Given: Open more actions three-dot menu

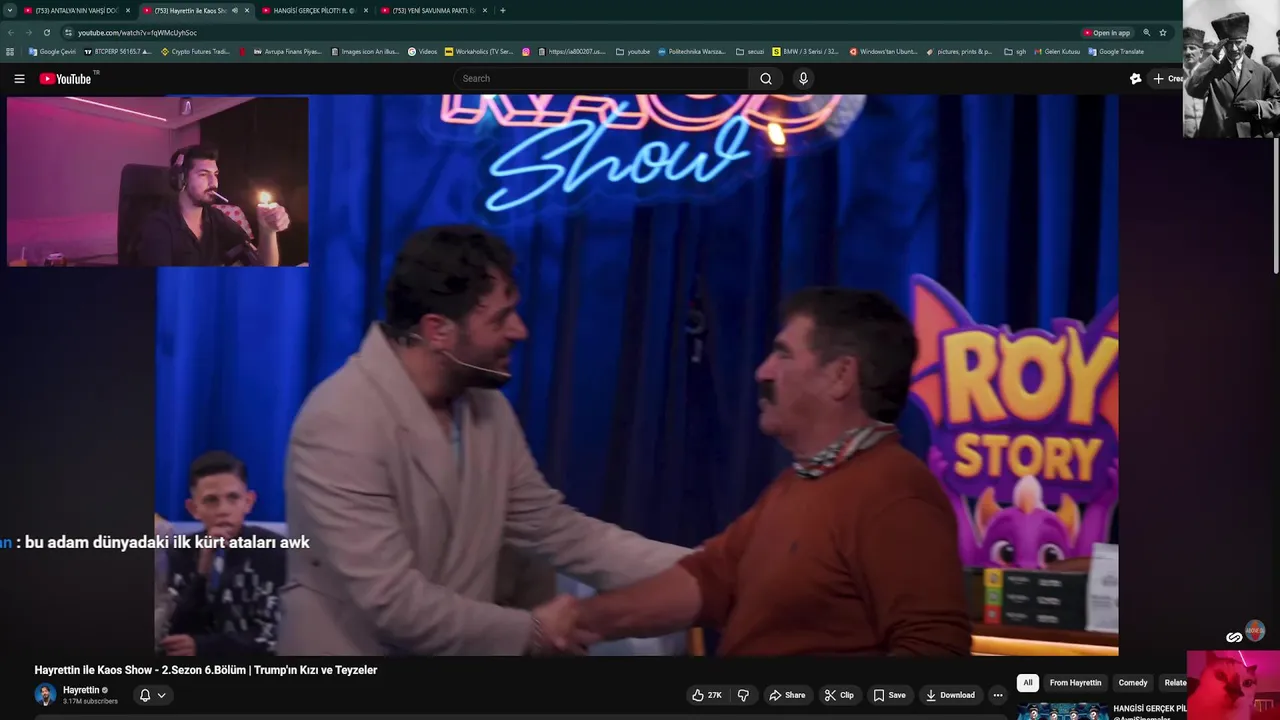Looking at the screenshot, I should click(997, 695).
